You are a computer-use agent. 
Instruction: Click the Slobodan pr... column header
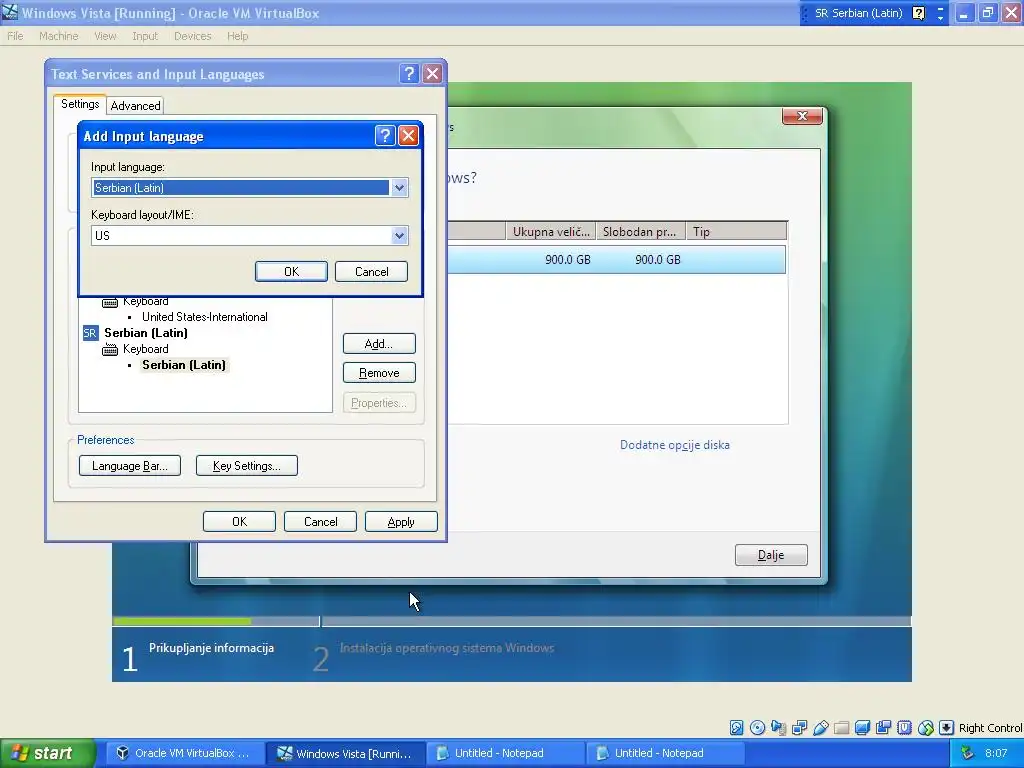(641, 232)
